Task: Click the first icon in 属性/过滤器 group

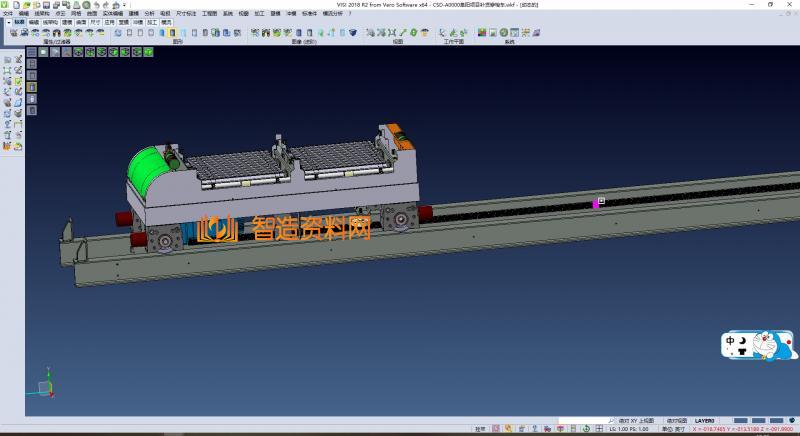Action: pos(13,33)
